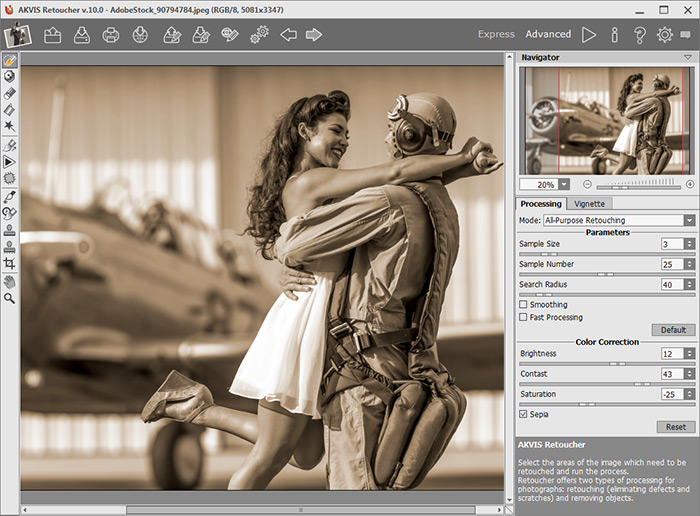Select the Crop tool in the toolbar
Image resolution: width=700 pixels, height=516 pixels.
[x=9, y=263]
